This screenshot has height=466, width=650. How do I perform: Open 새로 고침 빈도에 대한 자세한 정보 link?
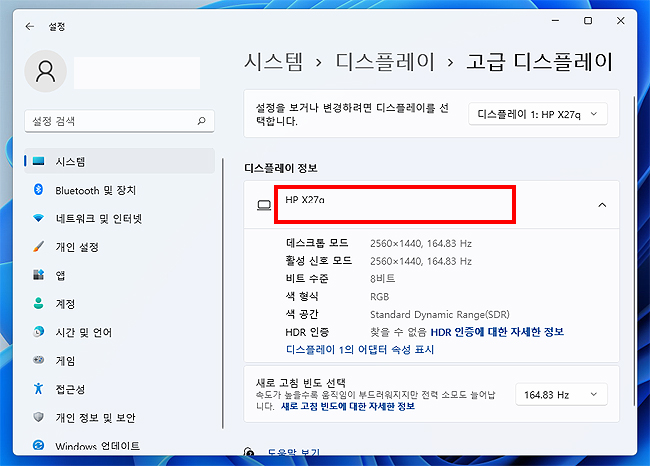point(348,406)
